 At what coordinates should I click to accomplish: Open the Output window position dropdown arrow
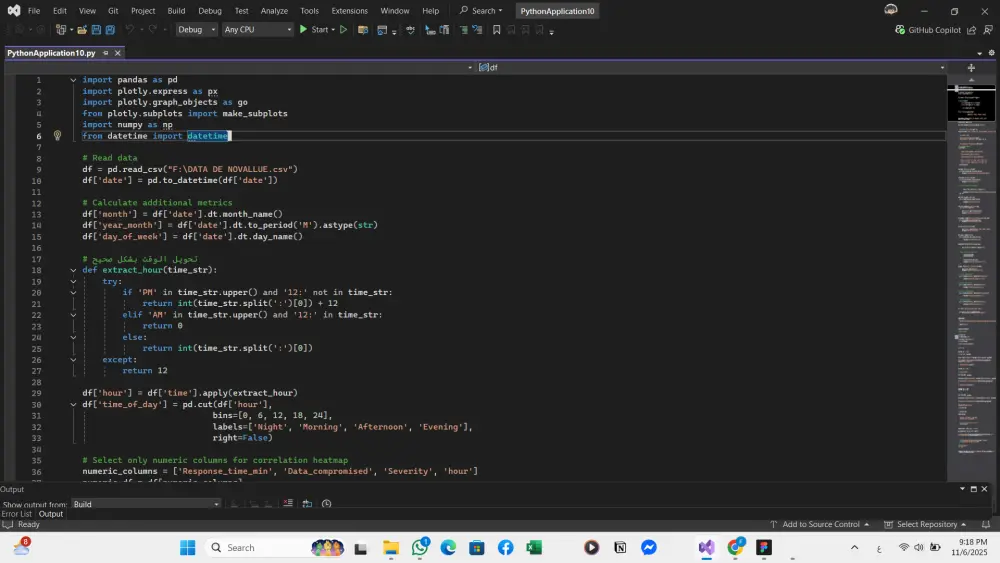point(962,489)
